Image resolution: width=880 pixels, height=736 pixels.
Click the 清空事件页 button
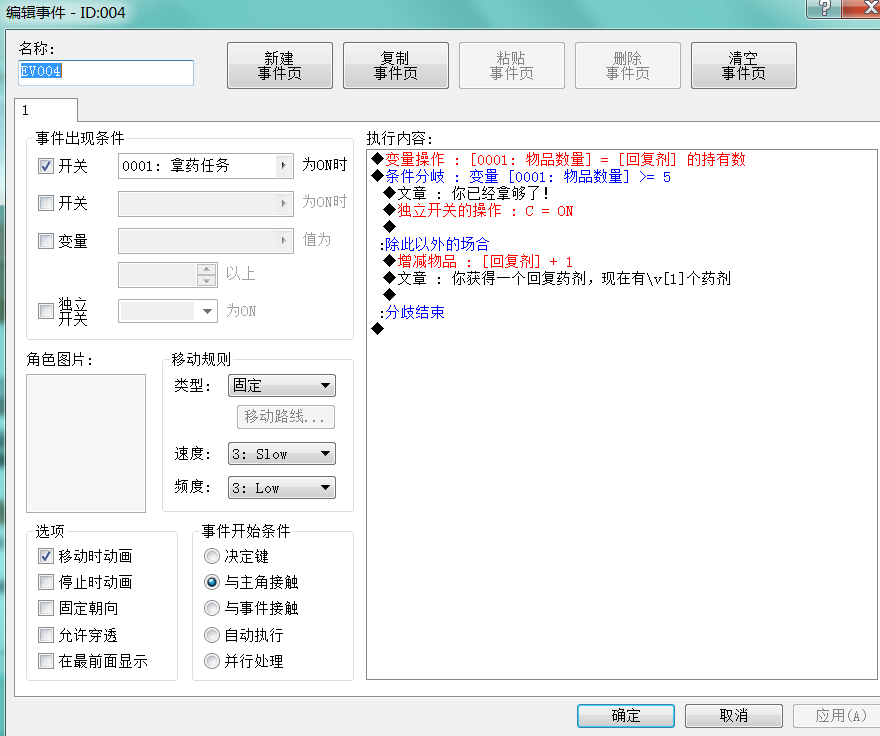point(744,66)
